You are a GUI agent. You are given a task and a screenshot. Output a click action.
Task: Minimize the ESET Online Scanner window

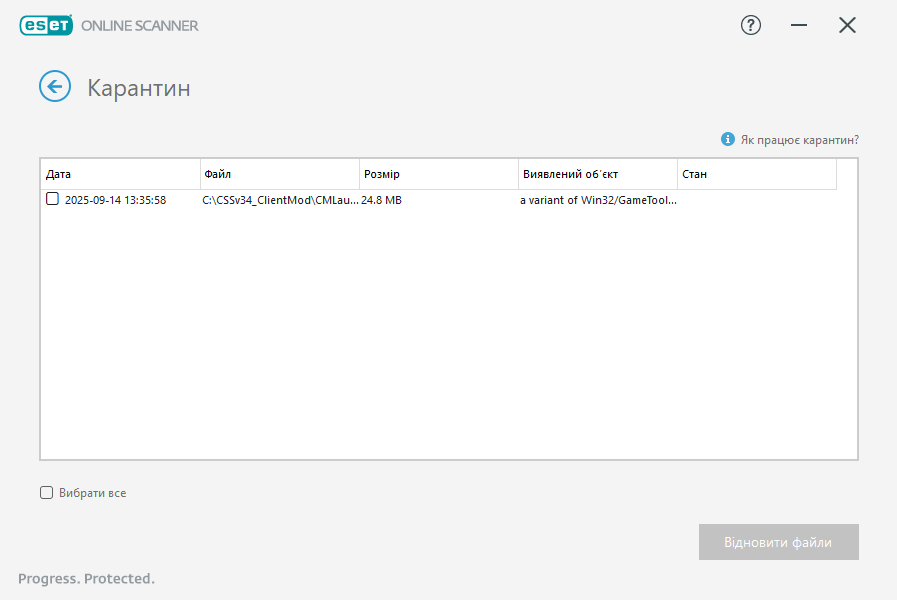coord(799,26)
